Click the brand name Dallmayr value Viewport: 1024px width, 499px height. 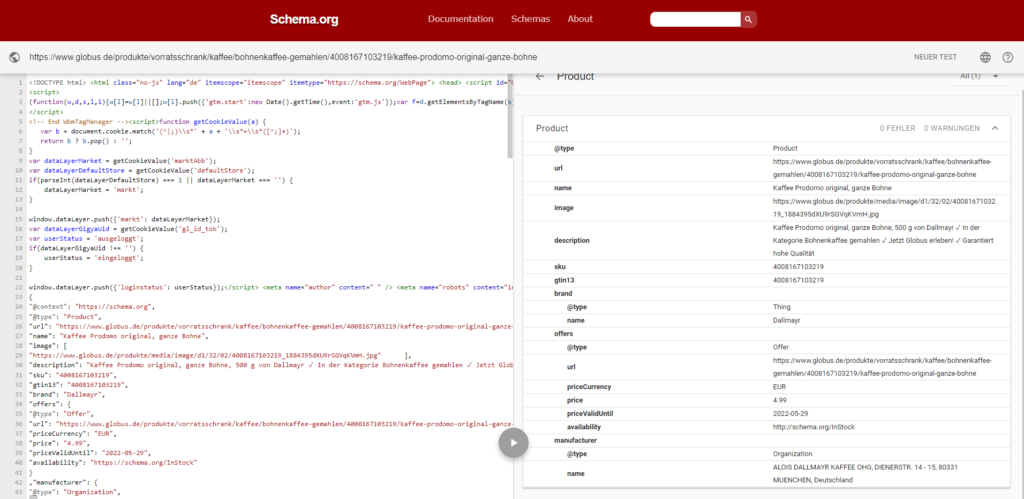click(x=786, y=320)
